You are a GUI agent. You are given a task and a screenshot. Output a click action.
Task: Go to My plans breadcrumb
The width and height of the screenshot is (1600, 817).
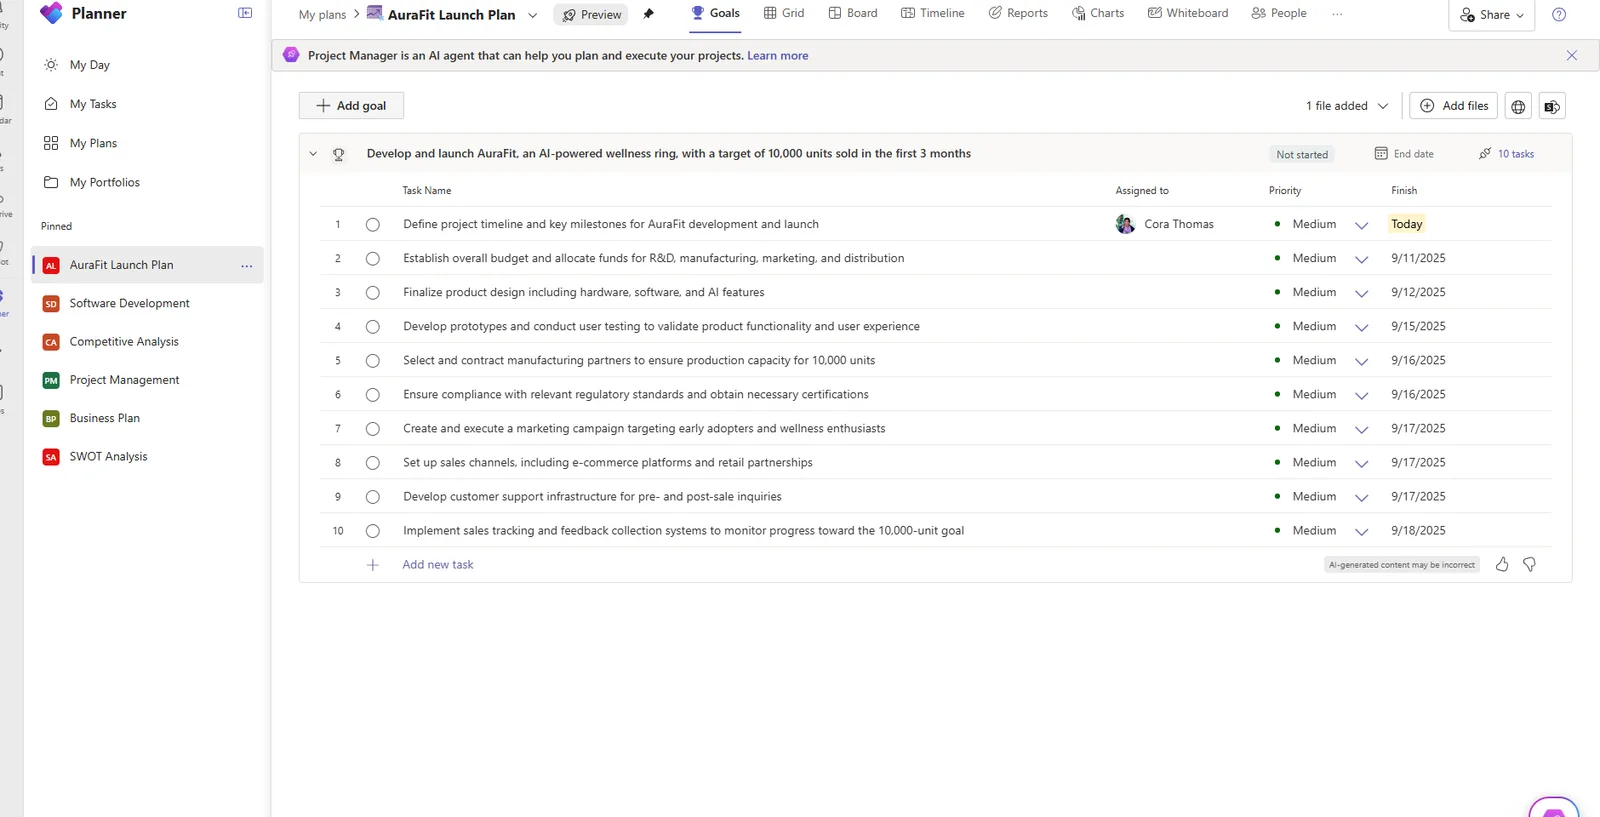point(322,15)
